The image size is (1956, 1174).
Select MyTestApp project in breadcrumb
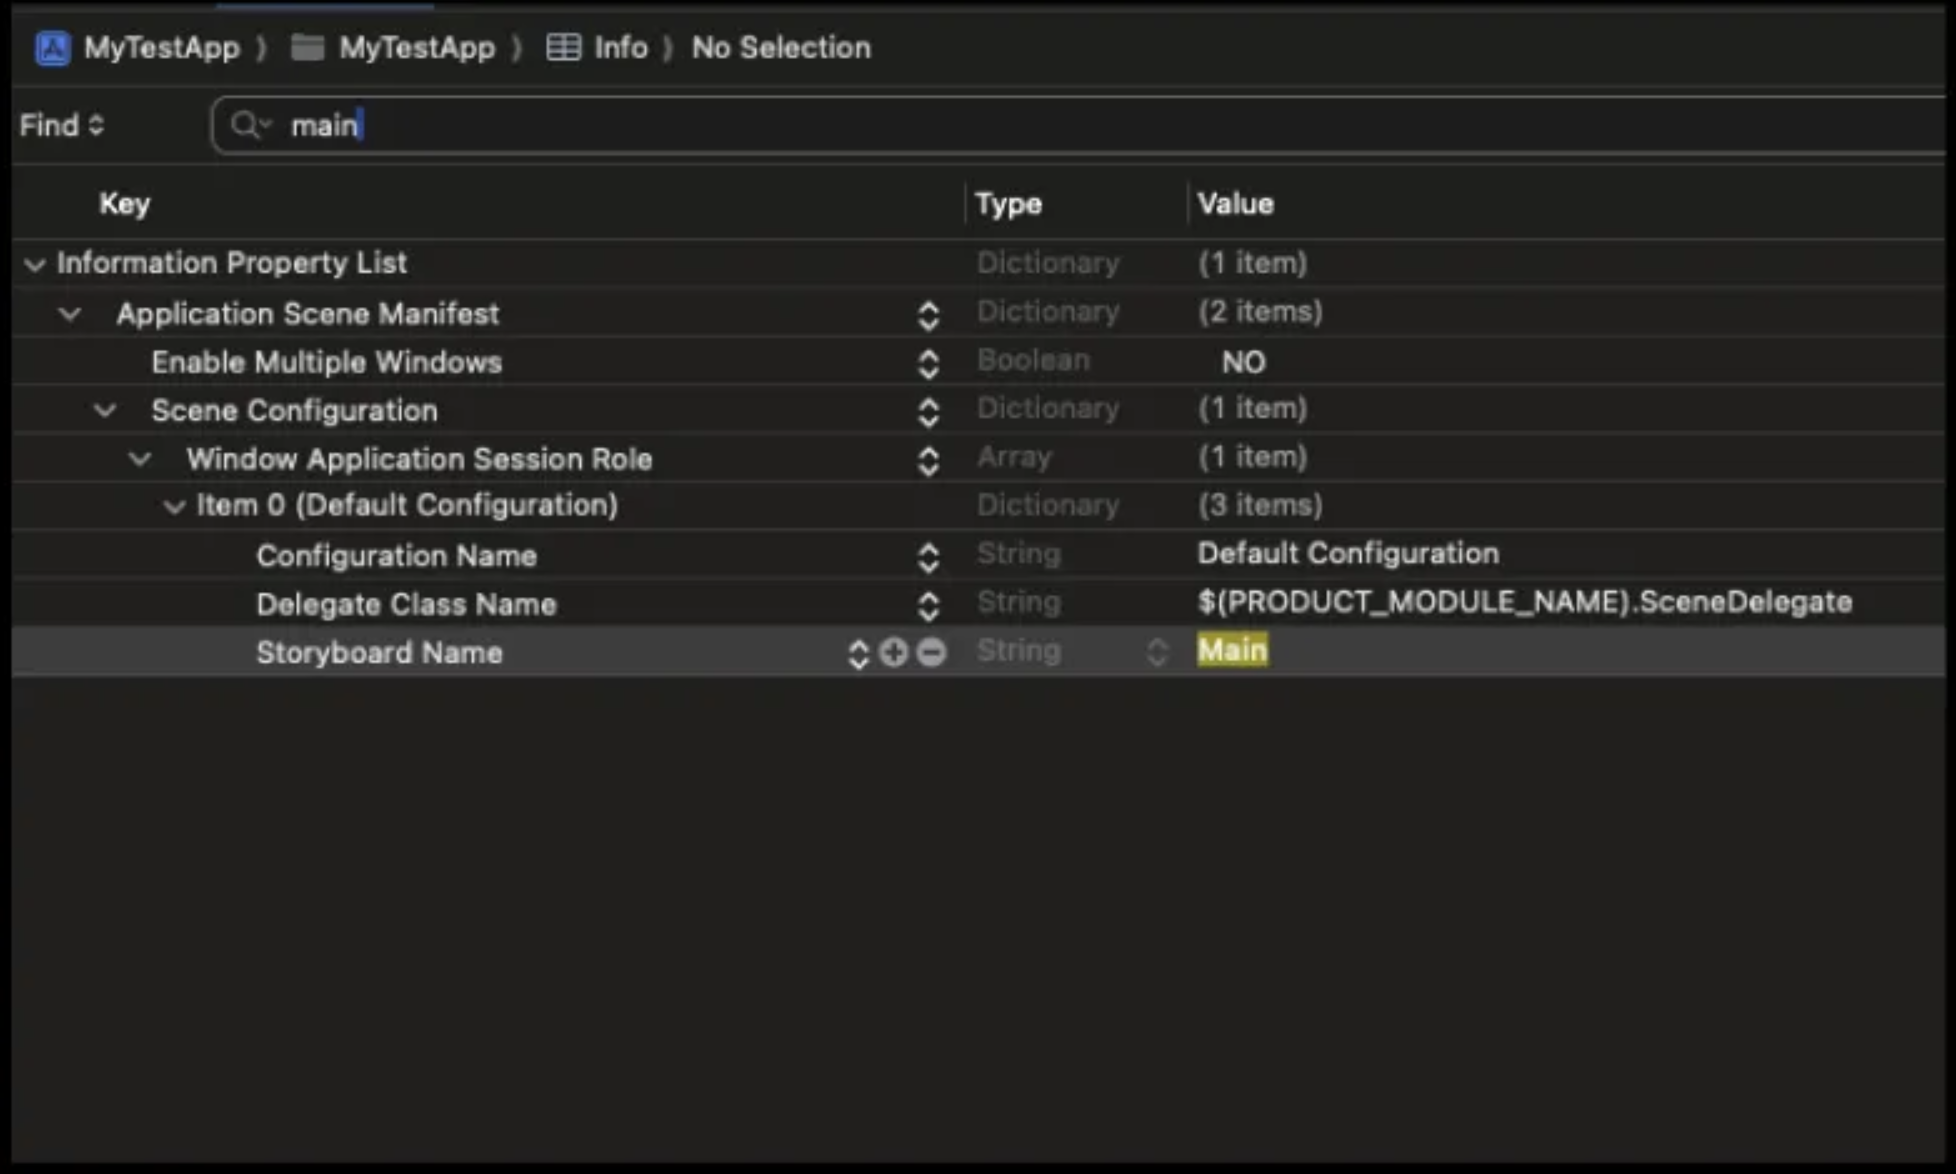[x=162, y=47]
